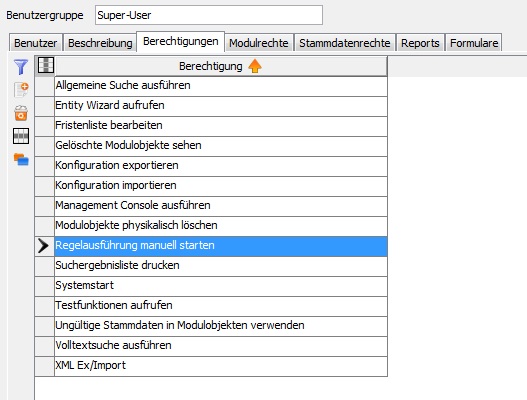This screenshot has height=400, width=527.
Task: Click the grid selector icon in table header
Action: 46,65
